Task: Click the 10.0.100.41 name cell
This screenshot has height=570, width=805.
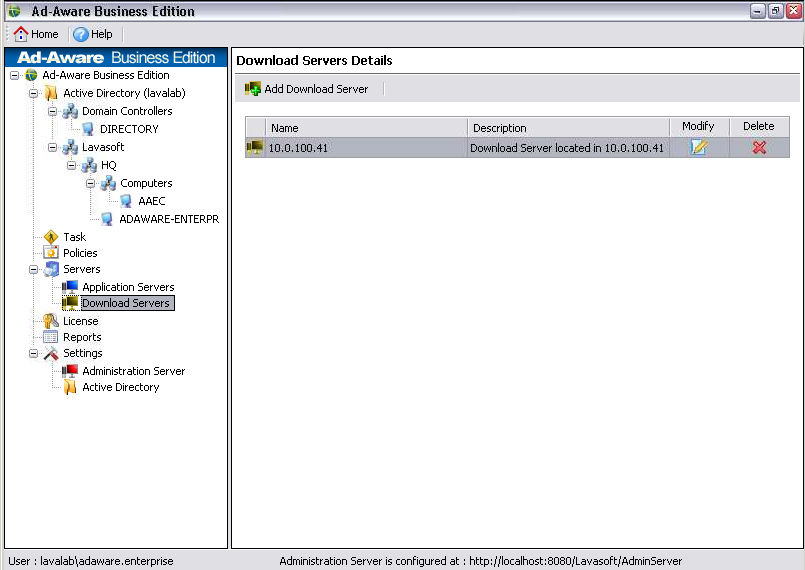Action: point(366,148)
